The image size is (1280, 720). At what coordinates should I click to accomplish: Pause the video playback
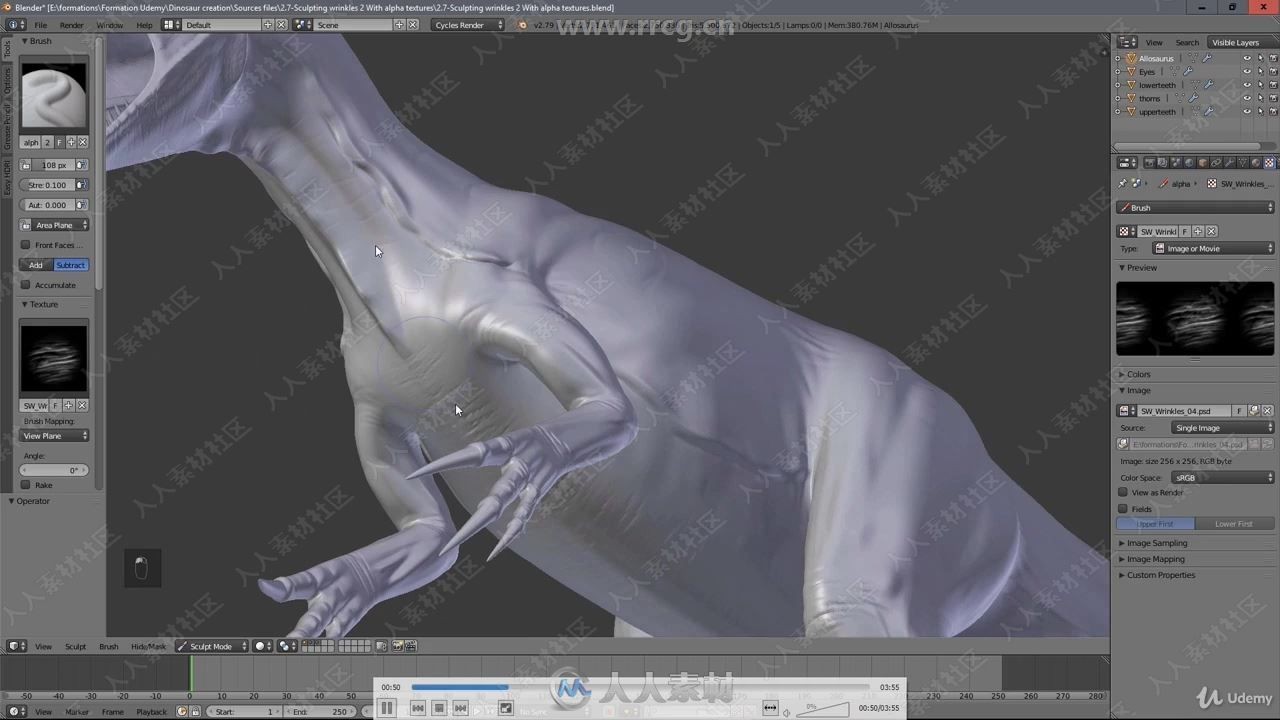pos(388,707)
